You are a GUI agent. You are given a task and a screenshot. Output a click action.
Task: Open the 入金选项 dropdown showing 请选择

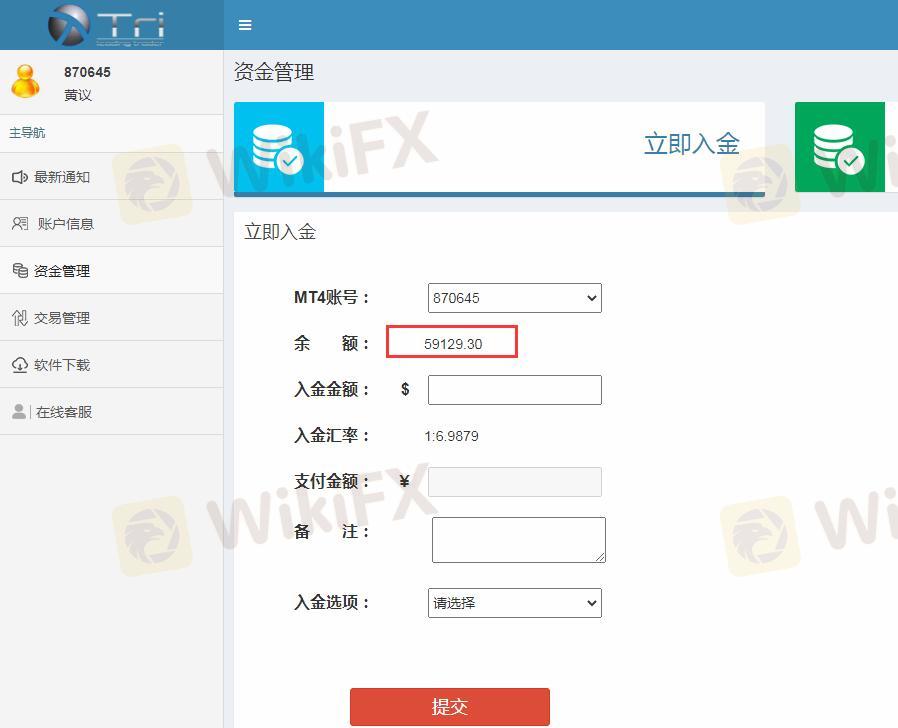pyautogui.click(x=515, y=603)
